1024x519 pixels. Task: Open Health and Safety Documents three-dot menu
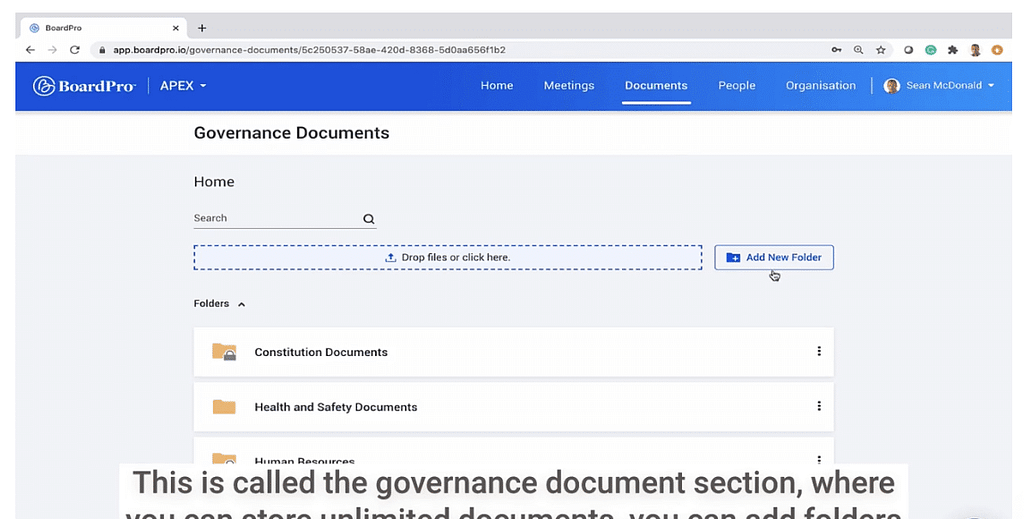tap(819, 407)
